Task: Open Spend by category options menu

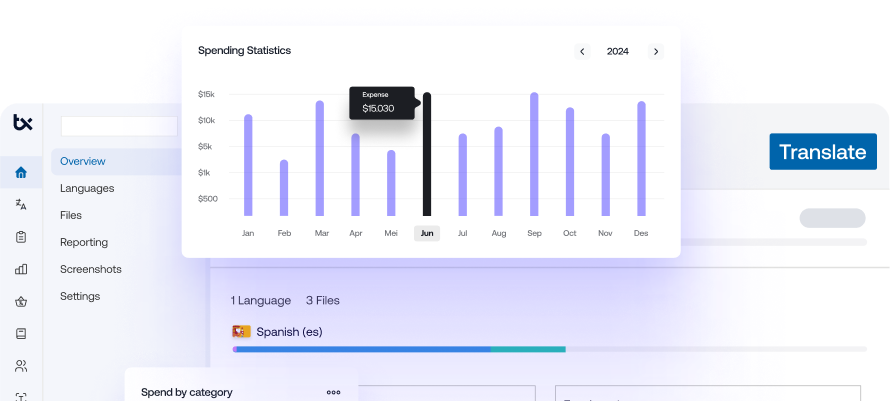Action: pos(334,392)
